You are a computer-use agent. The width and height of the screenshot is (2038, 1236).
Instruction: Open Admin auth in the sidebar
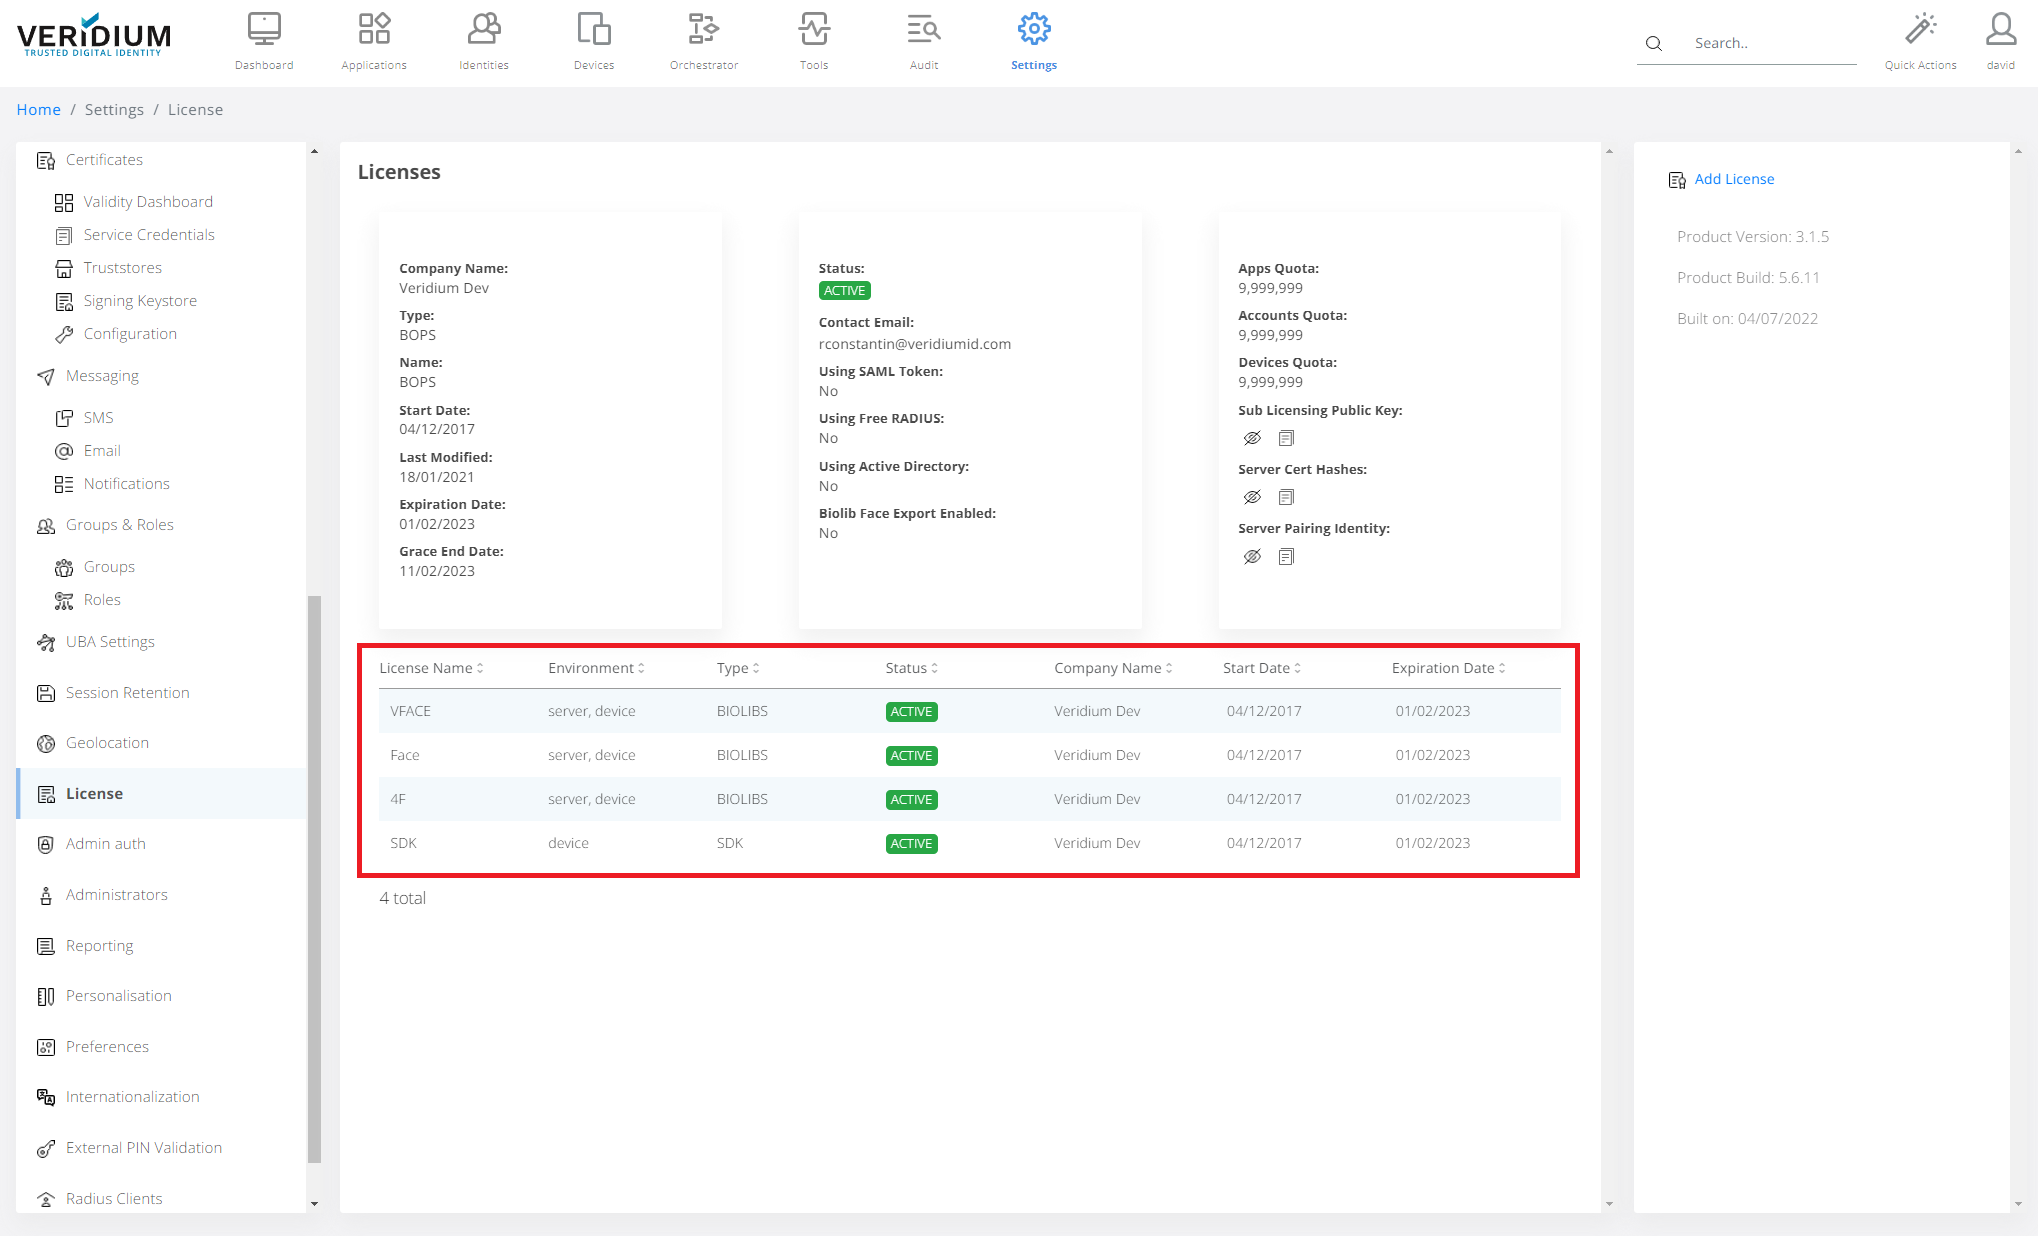click(106, 844)
